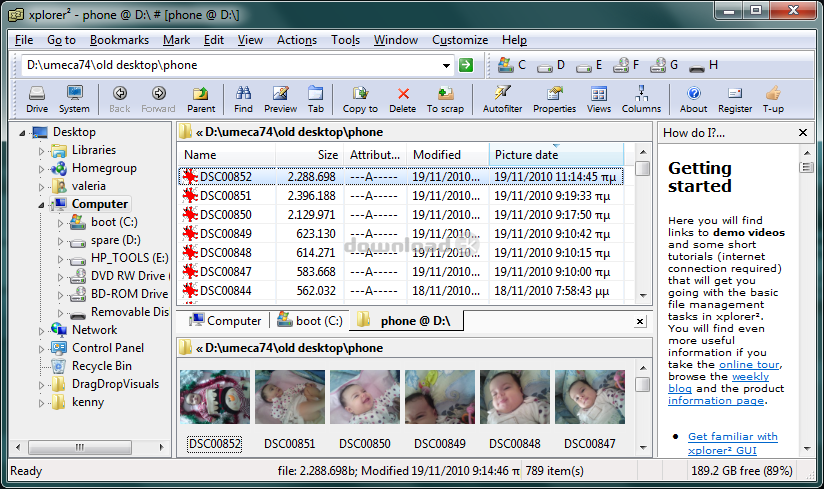Switch to the boot (C:) tab
This screenshot has height=489, width=824.
[309, 321]
